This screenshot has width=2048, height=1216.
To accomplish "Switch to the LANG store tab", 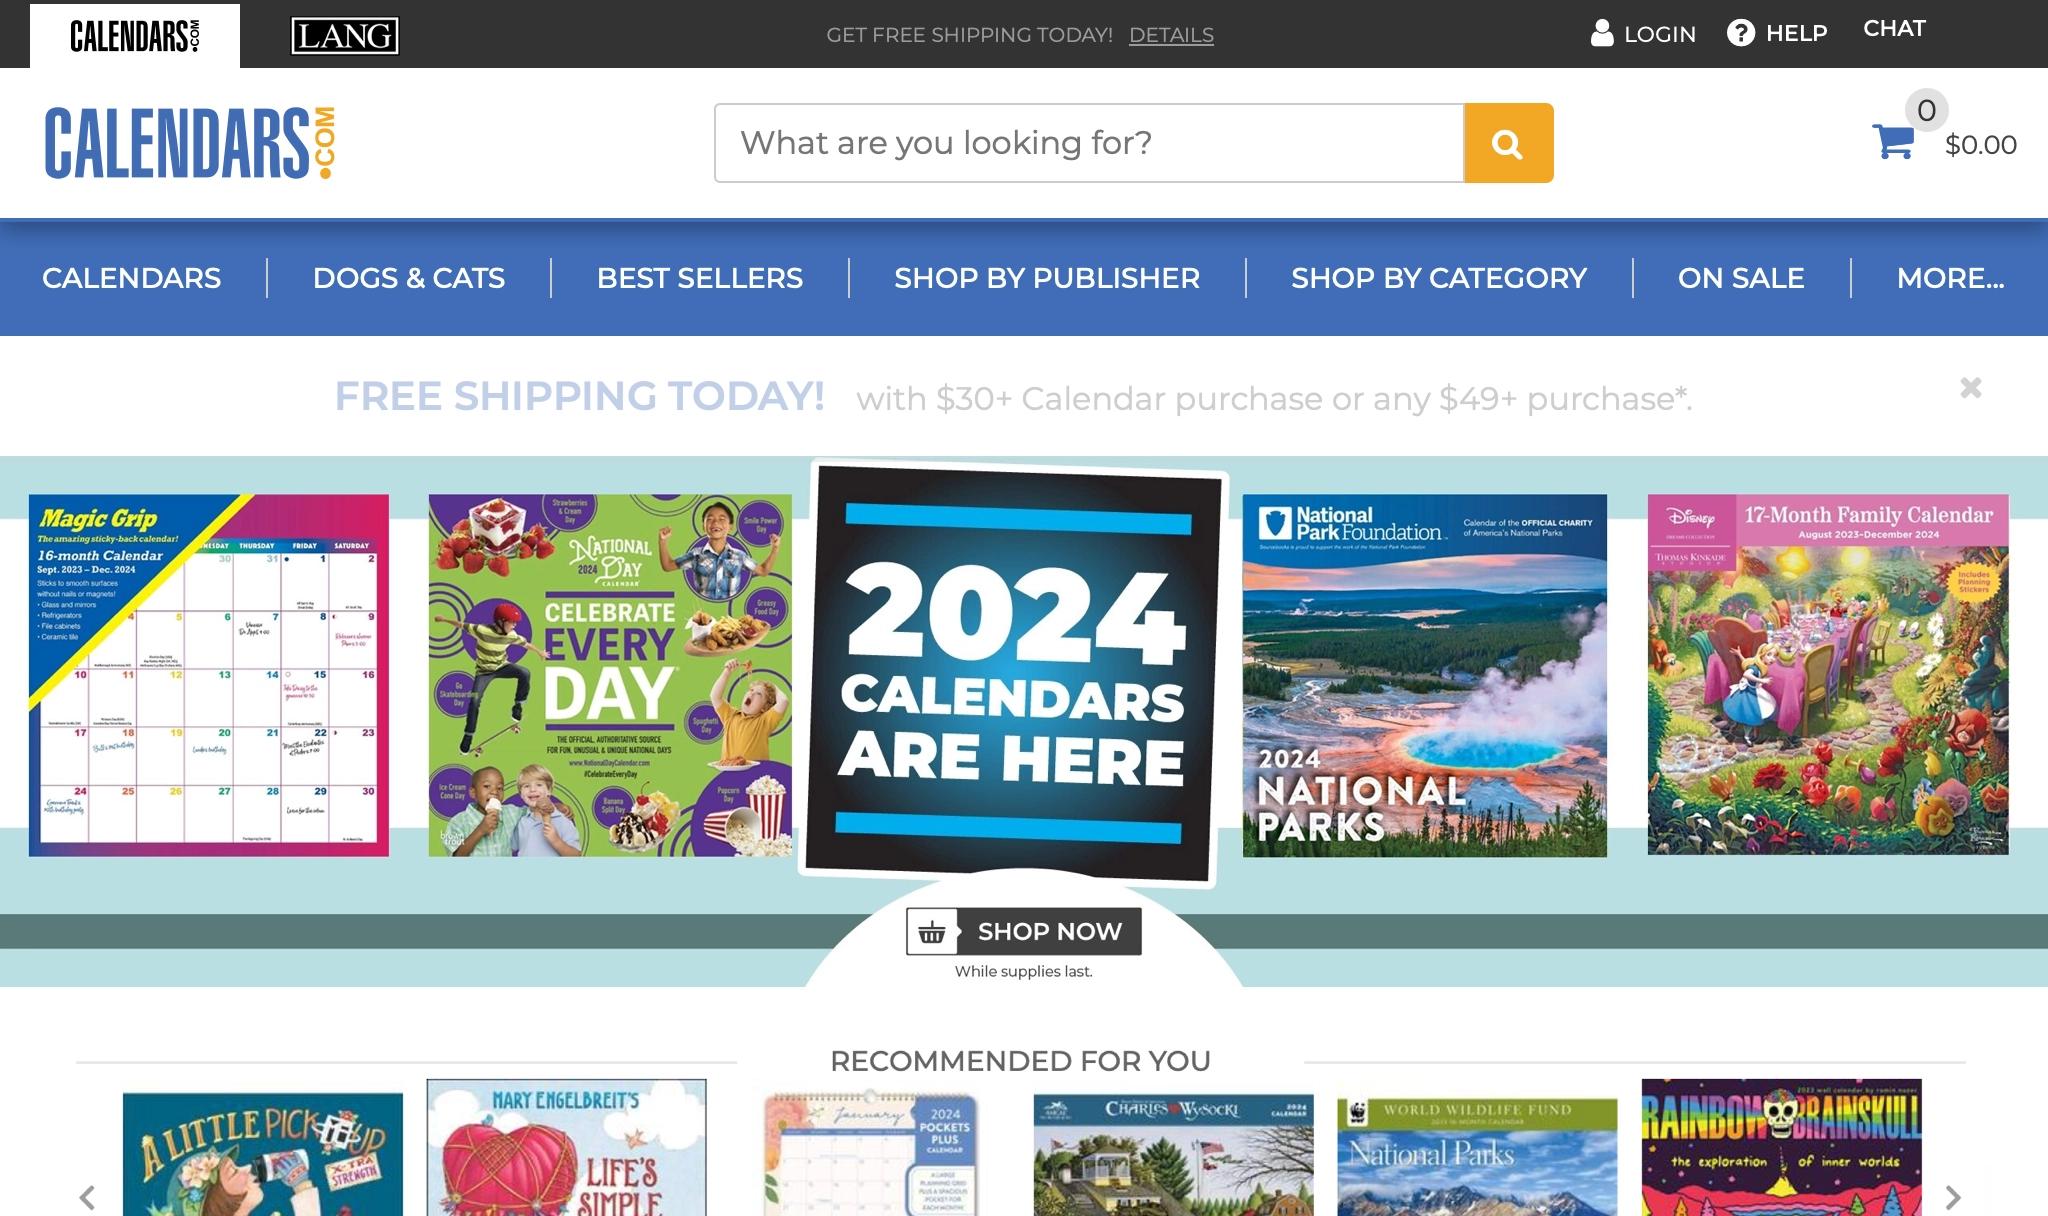I will pos(345,36).
